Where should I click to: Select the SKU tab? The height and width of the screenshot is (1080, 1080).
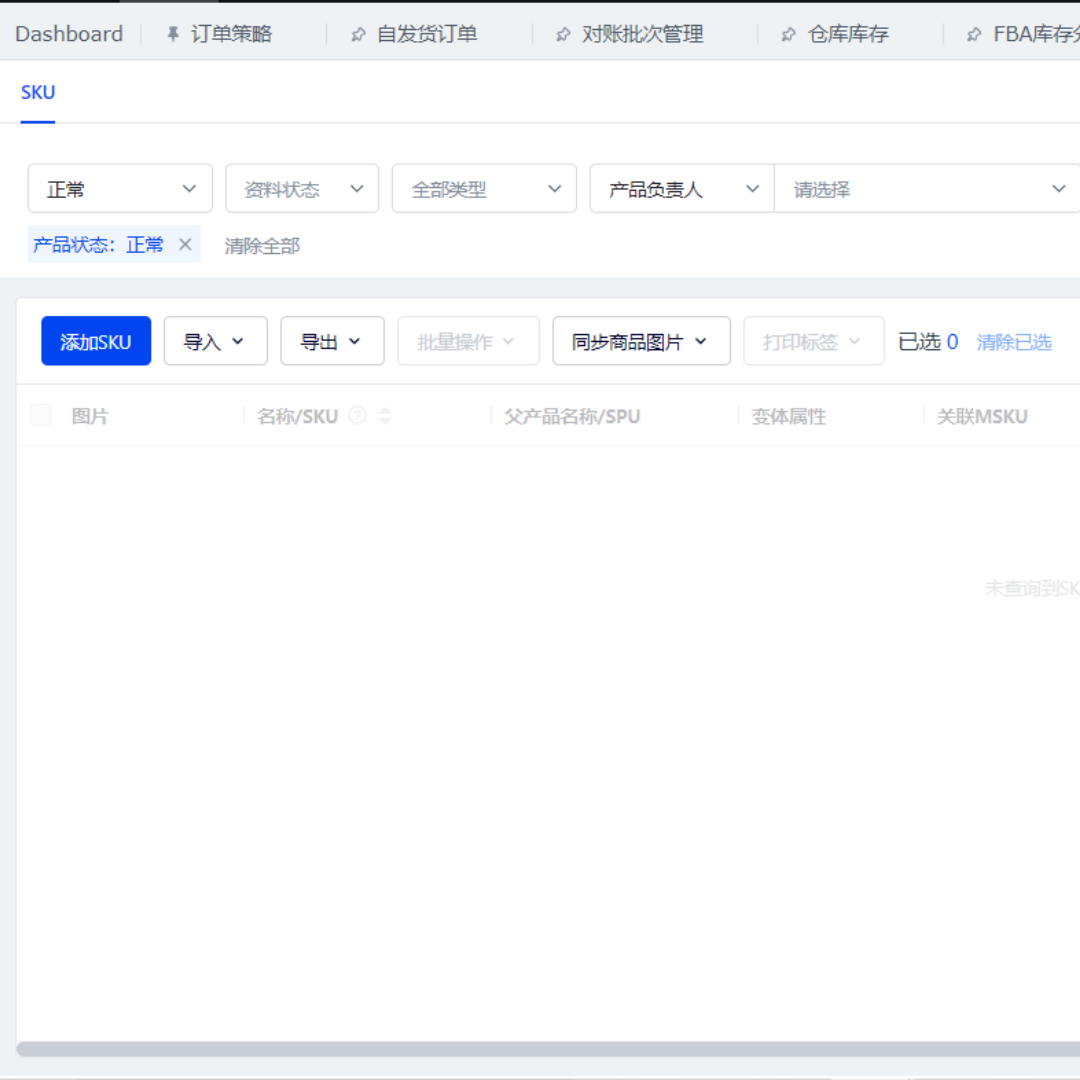point(38,93)
